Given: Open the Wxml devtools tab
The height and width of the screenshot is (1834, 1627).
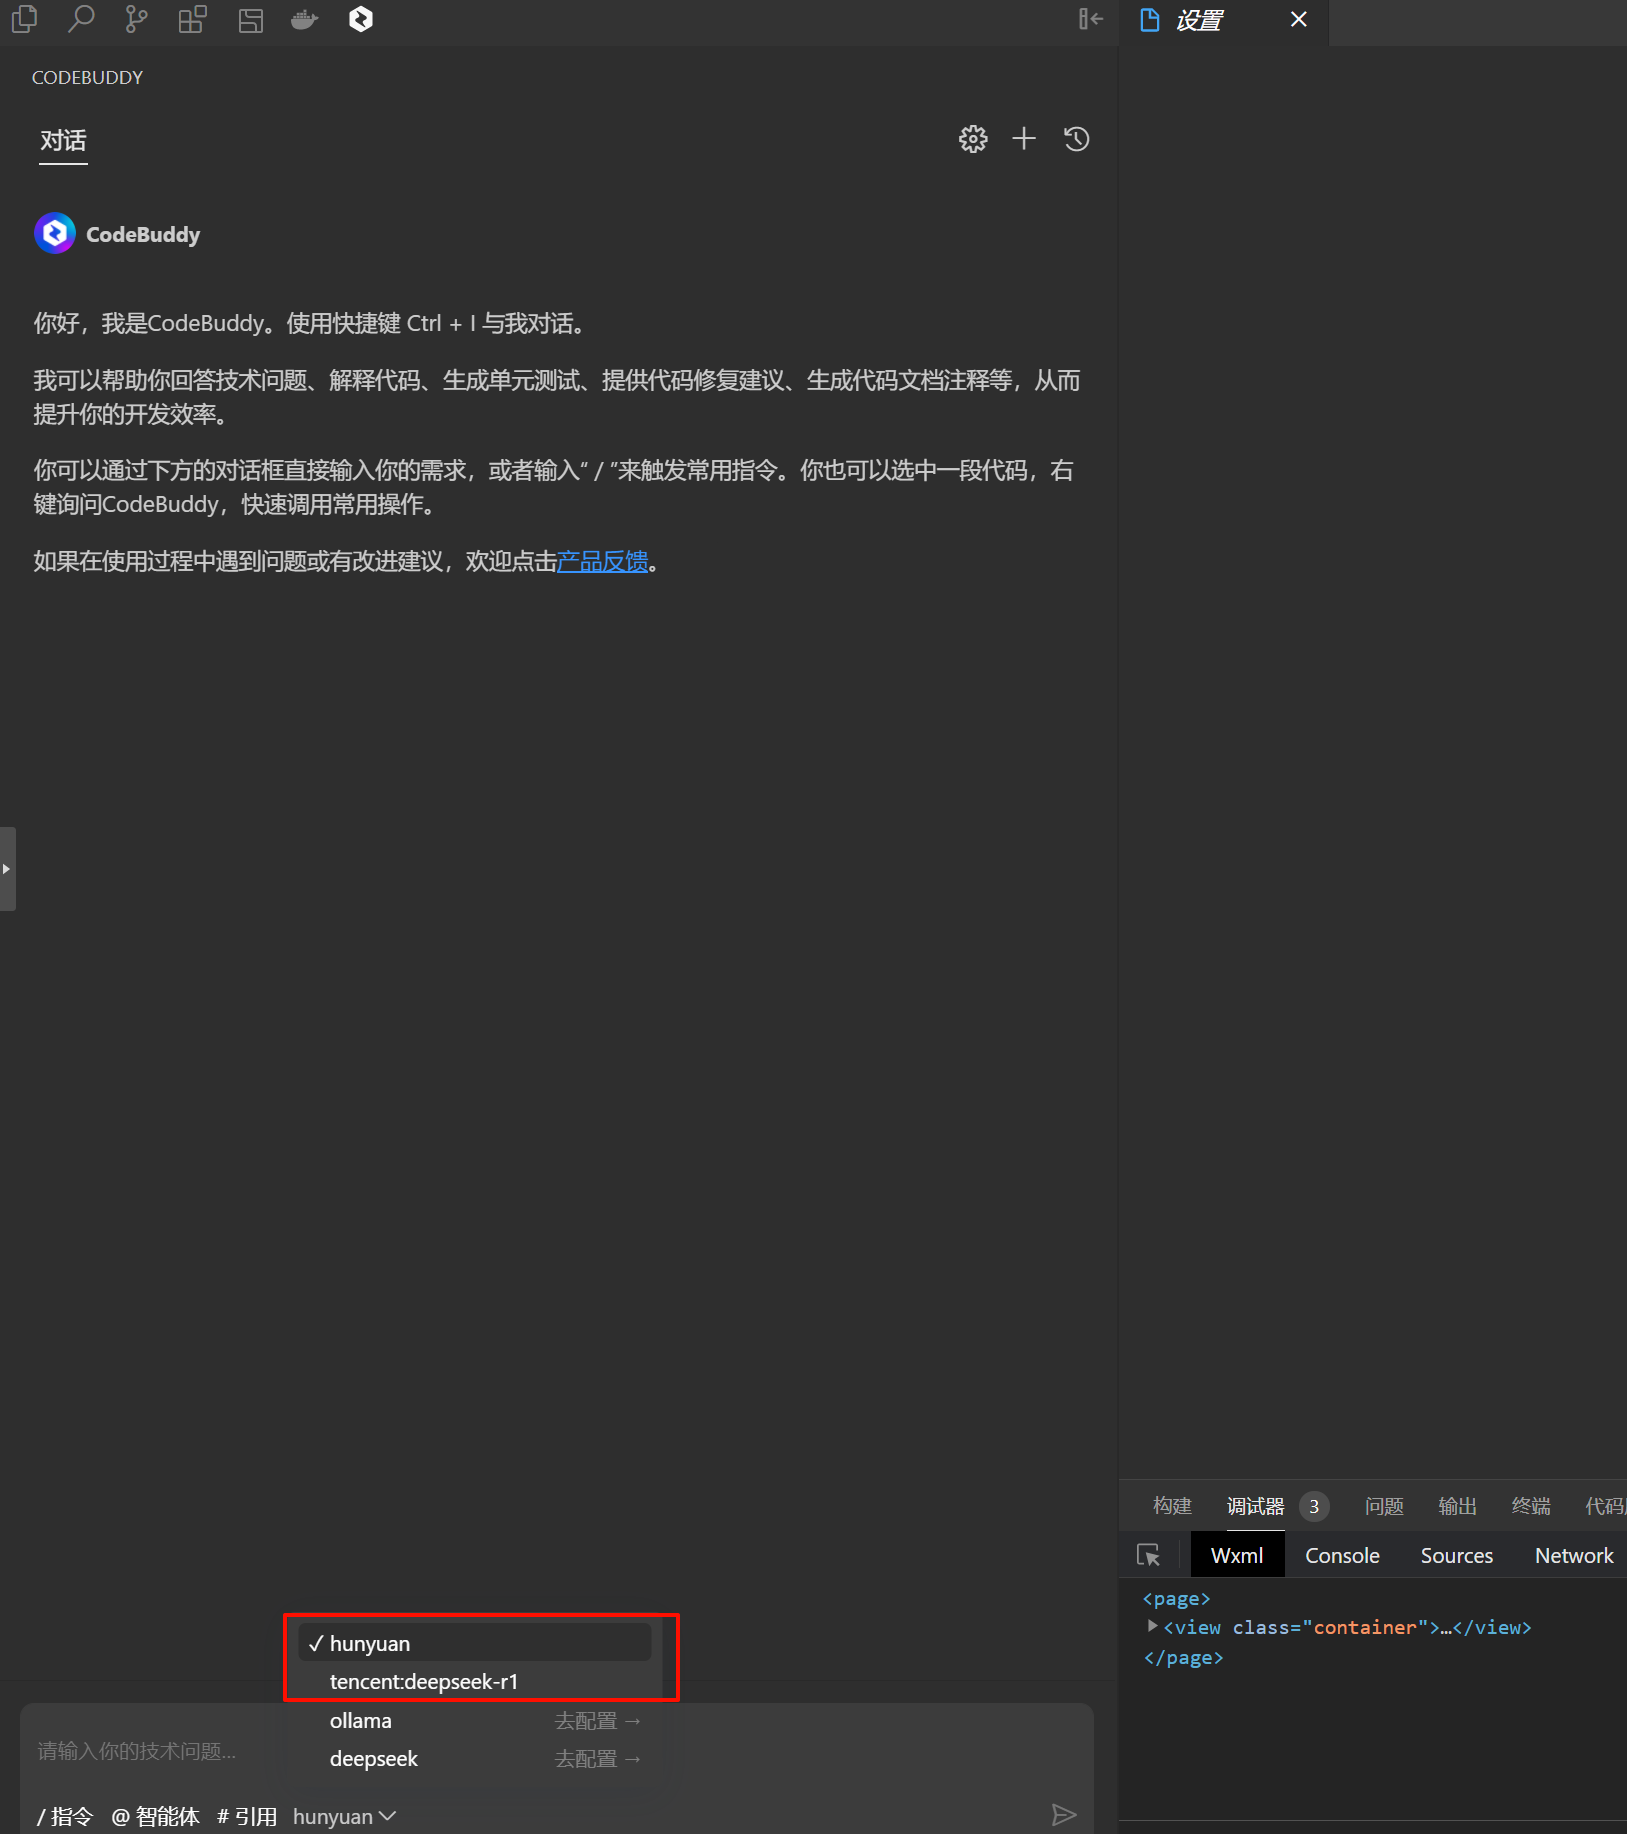Looking at the screenshot, I should click(1237, 1555).
